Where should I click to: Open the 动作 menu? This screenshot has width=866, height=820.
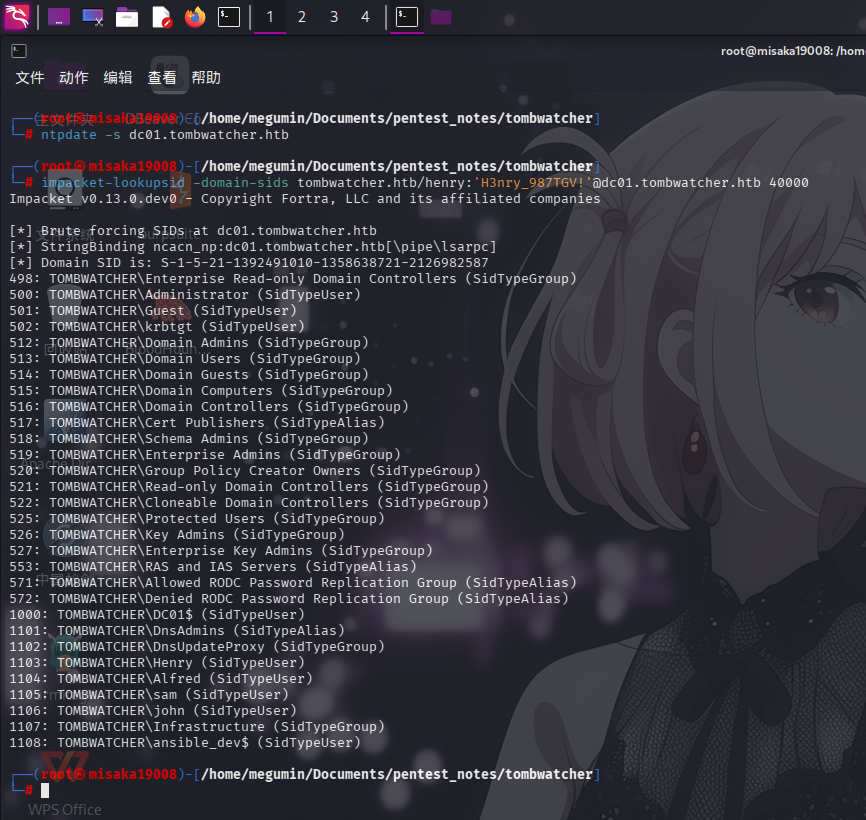coord(73,77)
